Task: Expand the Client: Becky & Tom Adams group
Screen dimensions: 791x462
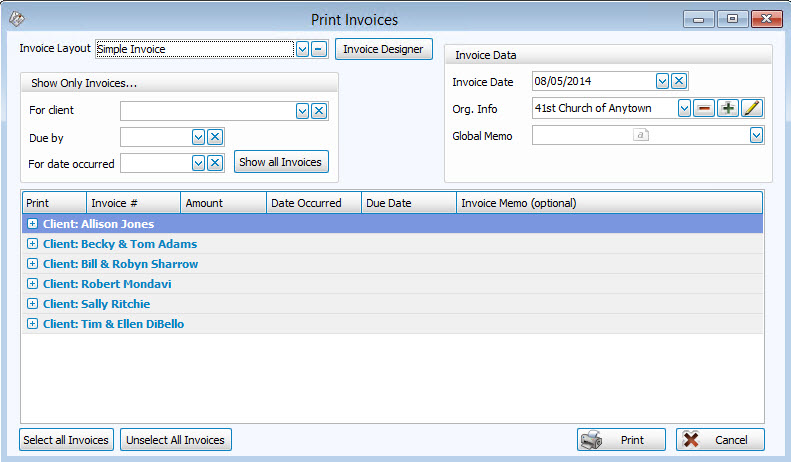Action: pos(33,244)
